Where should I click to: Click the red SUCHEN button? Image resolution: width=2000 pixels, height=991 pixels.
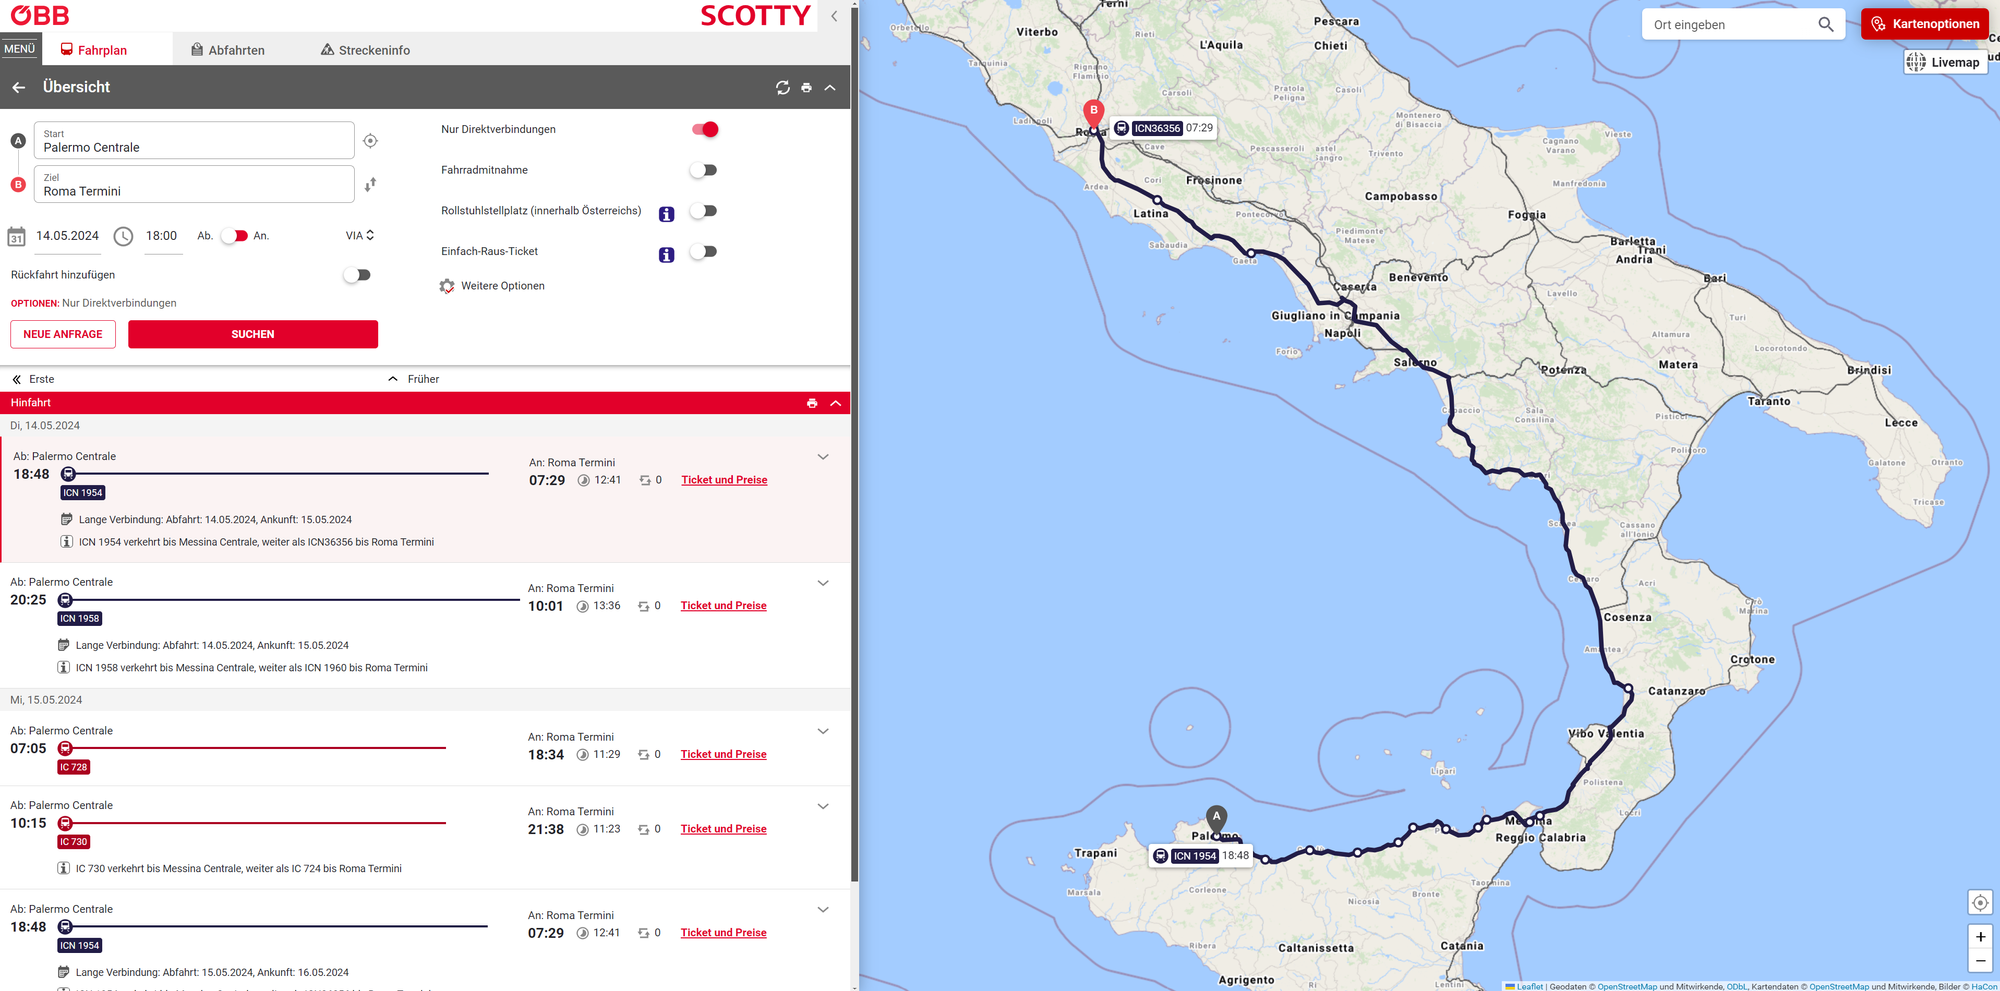click(253, 334)
